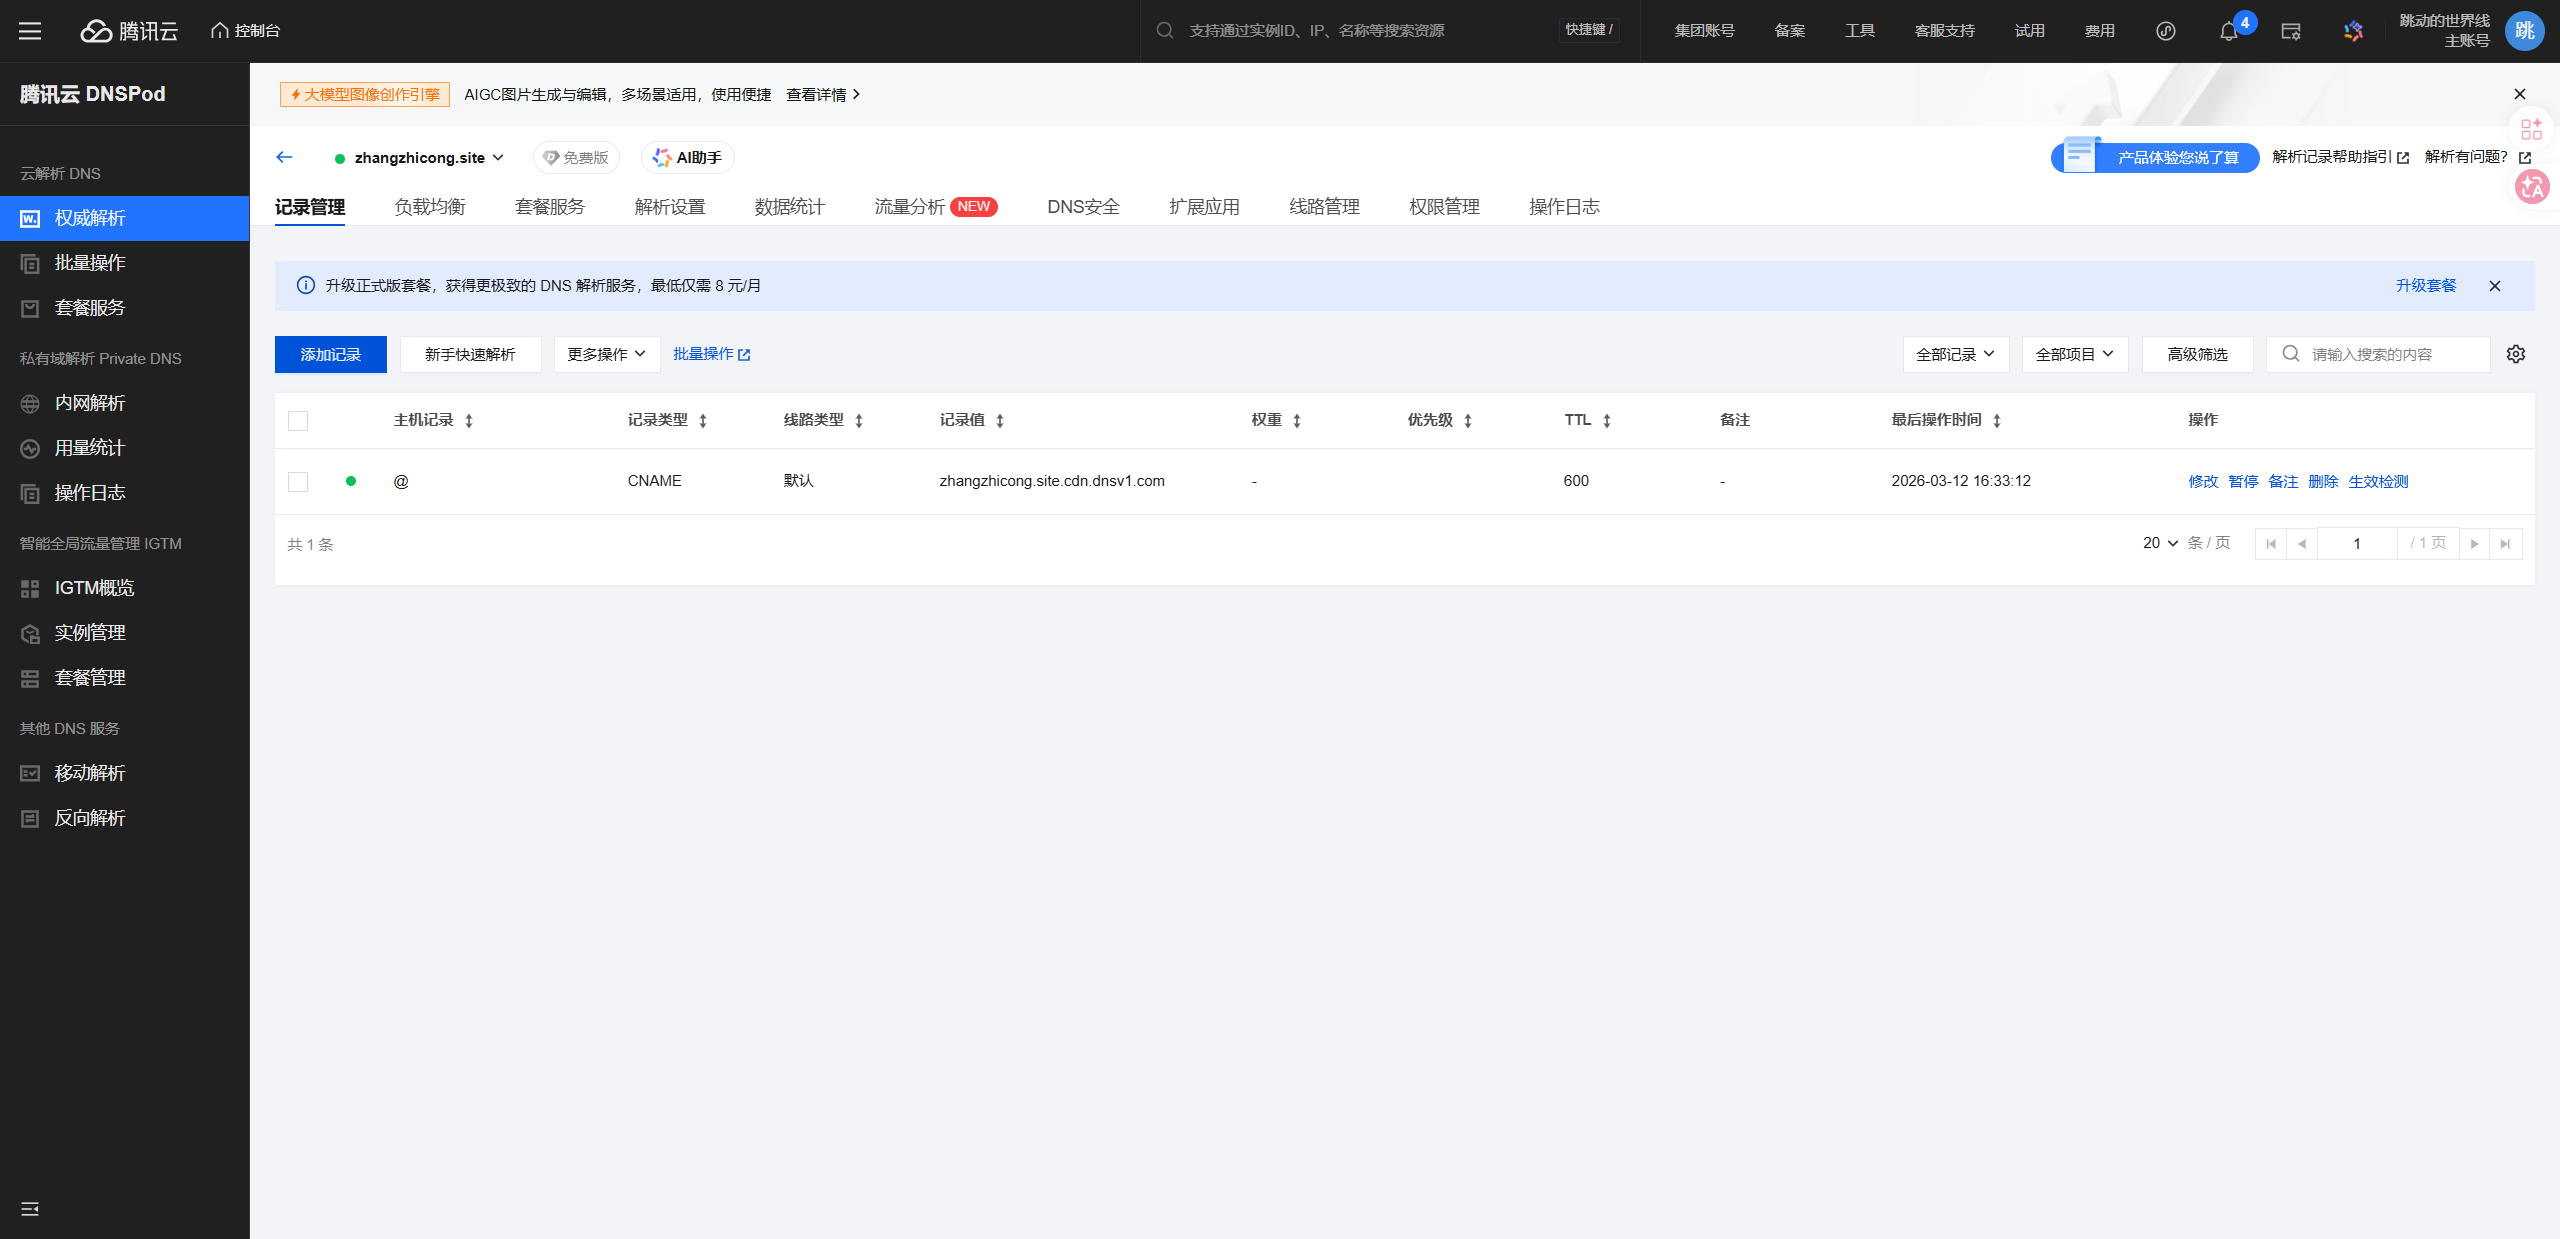Select the @ CNAME record checkbox

[x=298, y=482]
